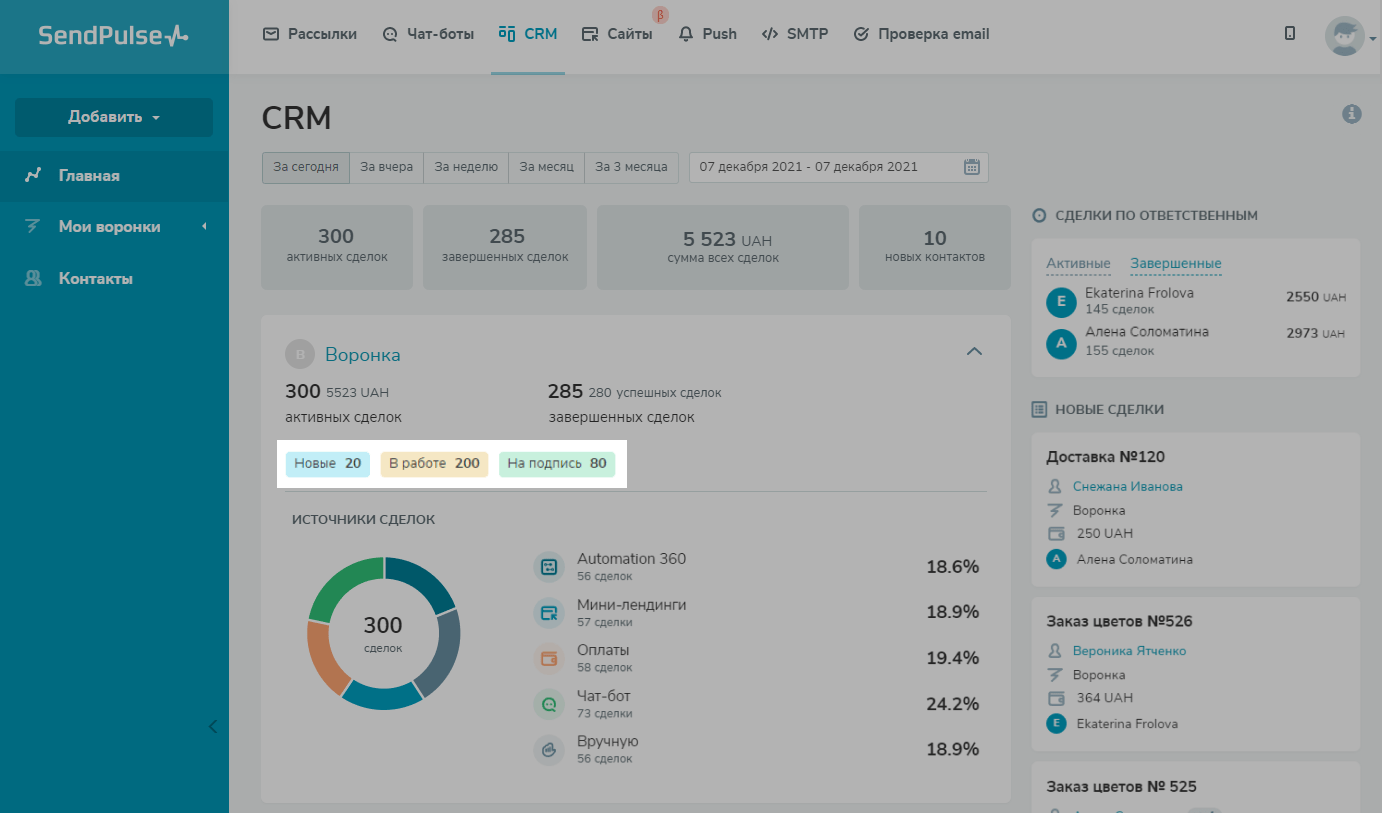Image resolution: width=1382 pixels, height=813 pixels.
Task: Click the Чат-бот source icon
Action: [x=549, y=704]
